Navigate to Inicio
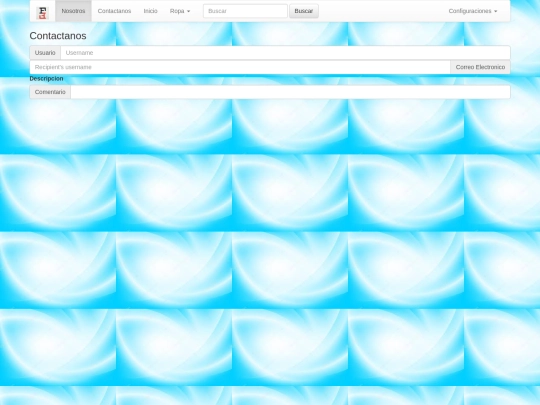 click(150, 11)
